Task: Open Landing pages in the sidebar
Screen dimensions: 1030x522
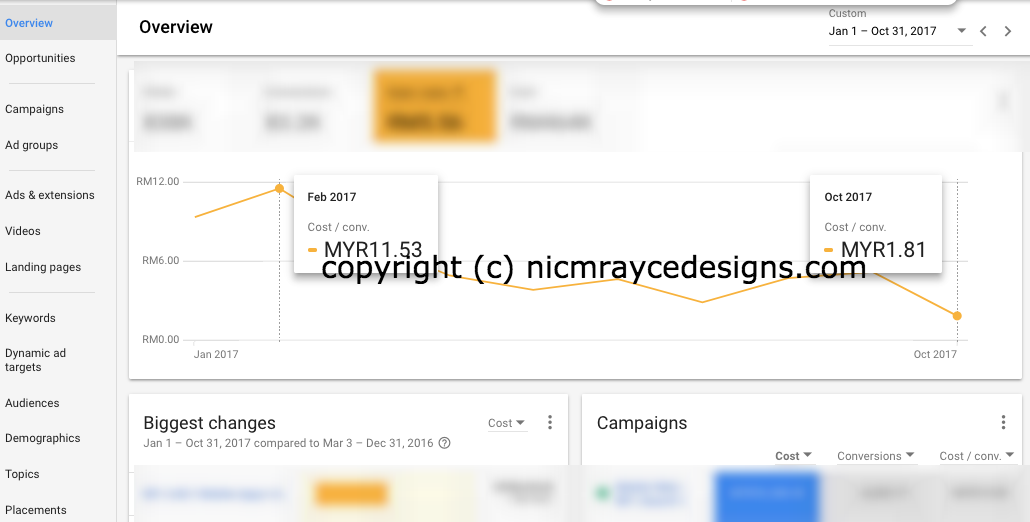Action: 43,267
